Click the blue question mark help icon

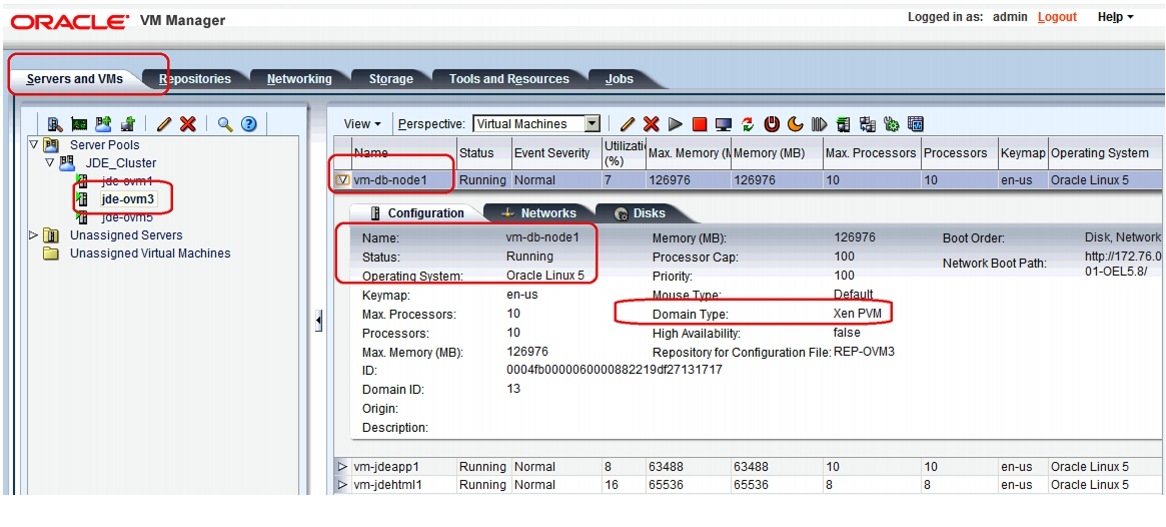point(249,124)
